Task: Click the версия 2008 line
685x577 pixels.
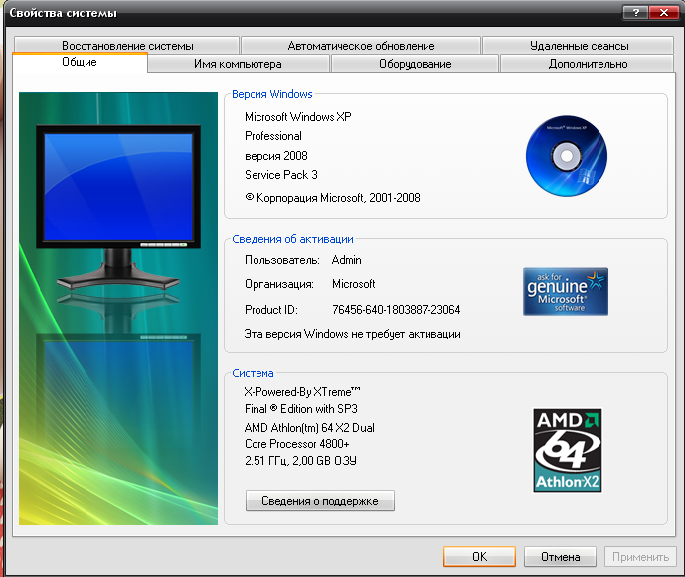Action: 276,156
